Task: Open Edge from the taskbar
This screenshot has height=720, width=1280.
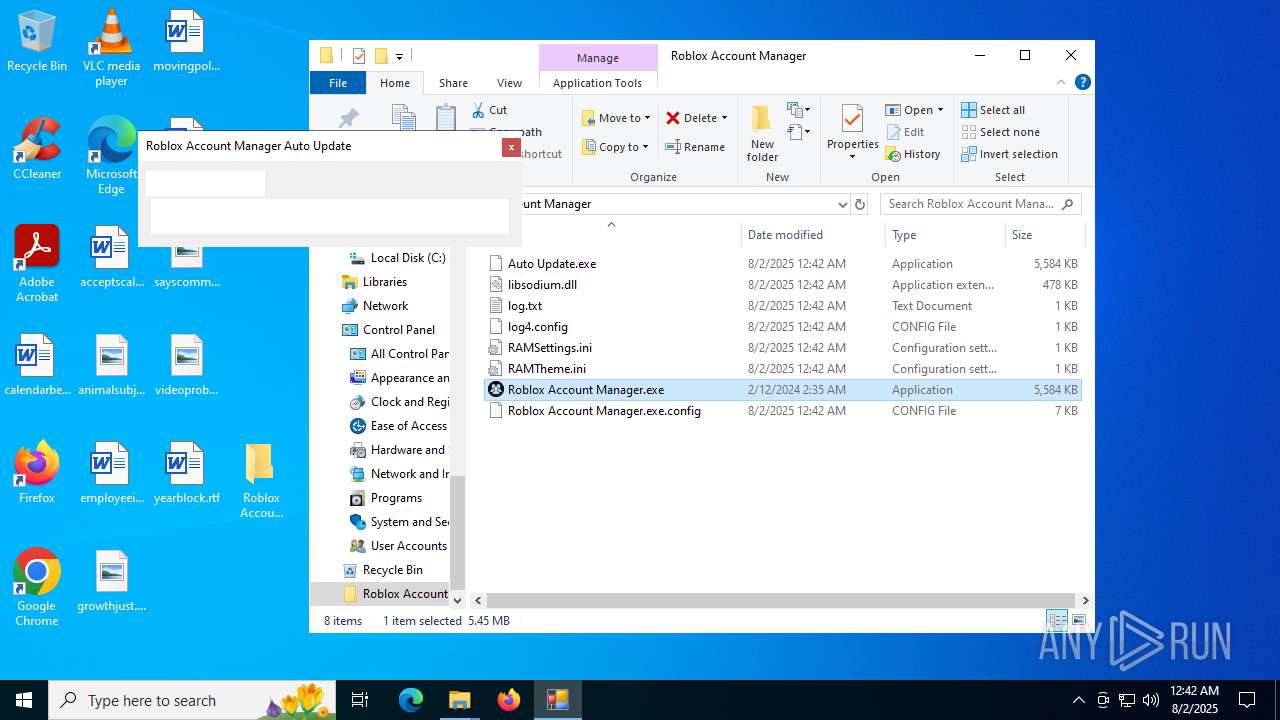Action: [411, 700]
